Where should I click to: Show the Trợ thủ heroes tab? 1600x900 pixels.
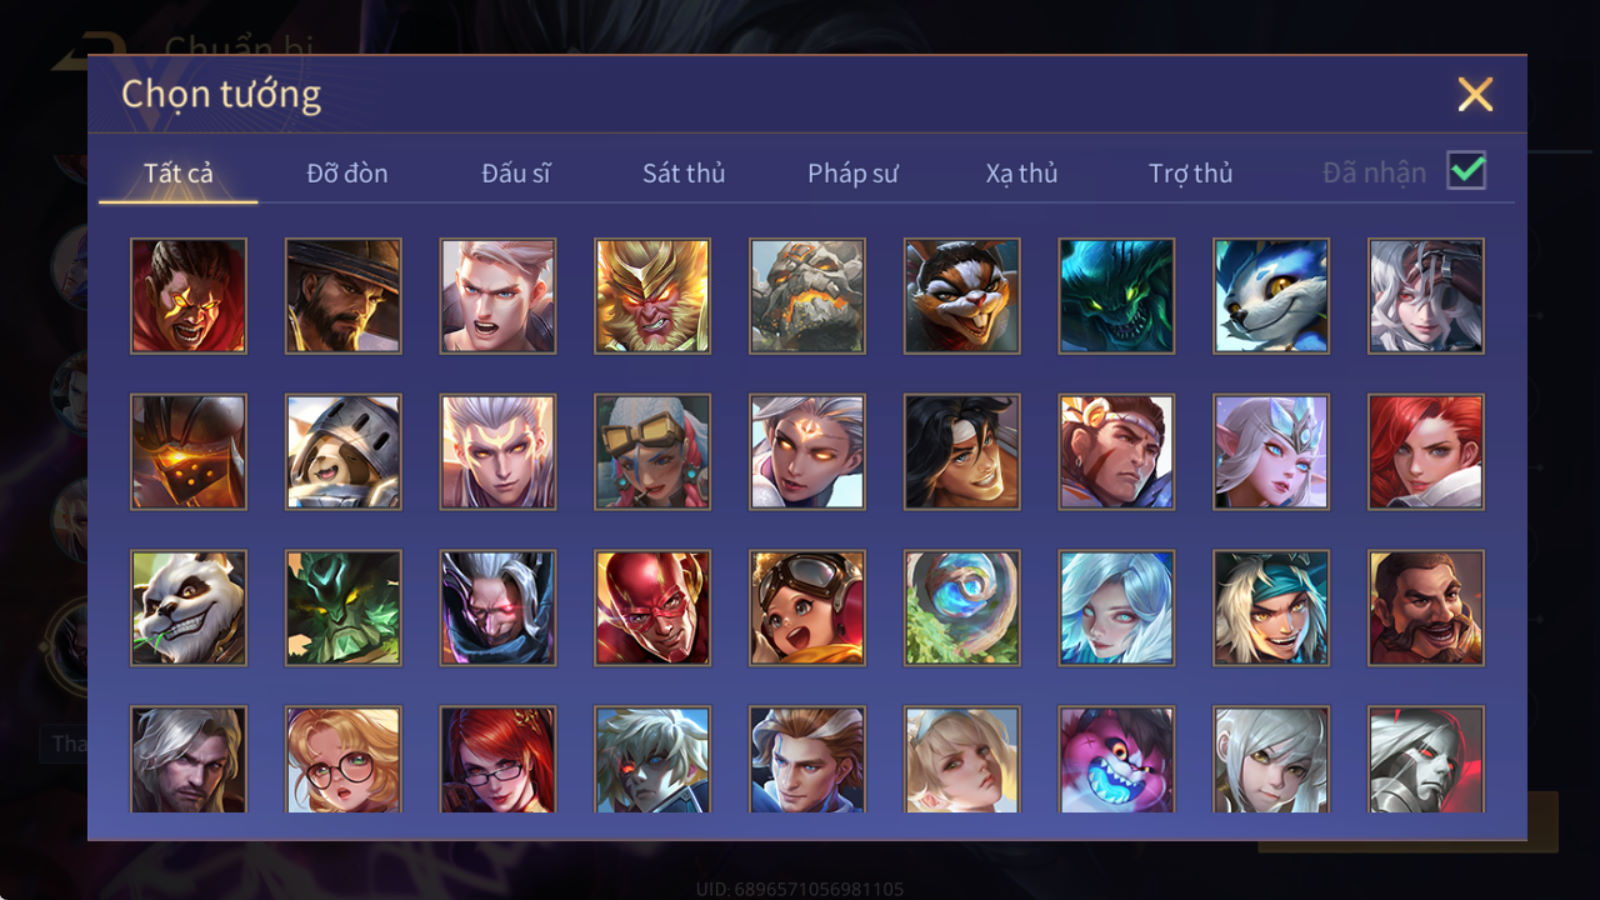(x=1190, y=173)
